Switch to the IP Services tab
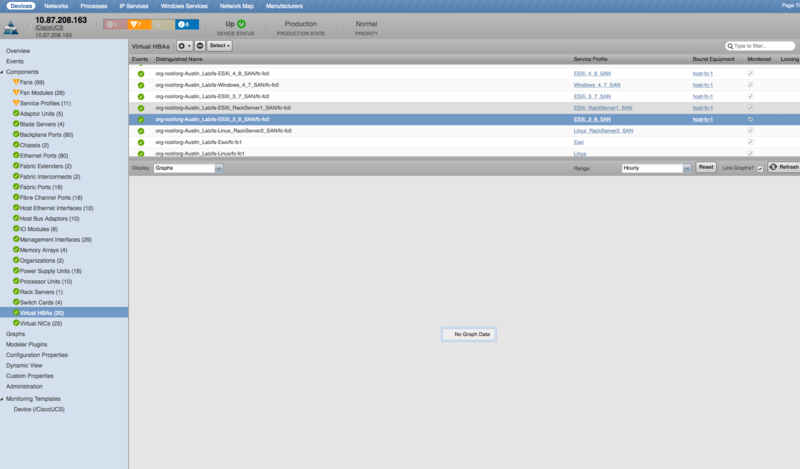This screenshot has width=800, height=469. pyautogui.click(x=134, y=6)
